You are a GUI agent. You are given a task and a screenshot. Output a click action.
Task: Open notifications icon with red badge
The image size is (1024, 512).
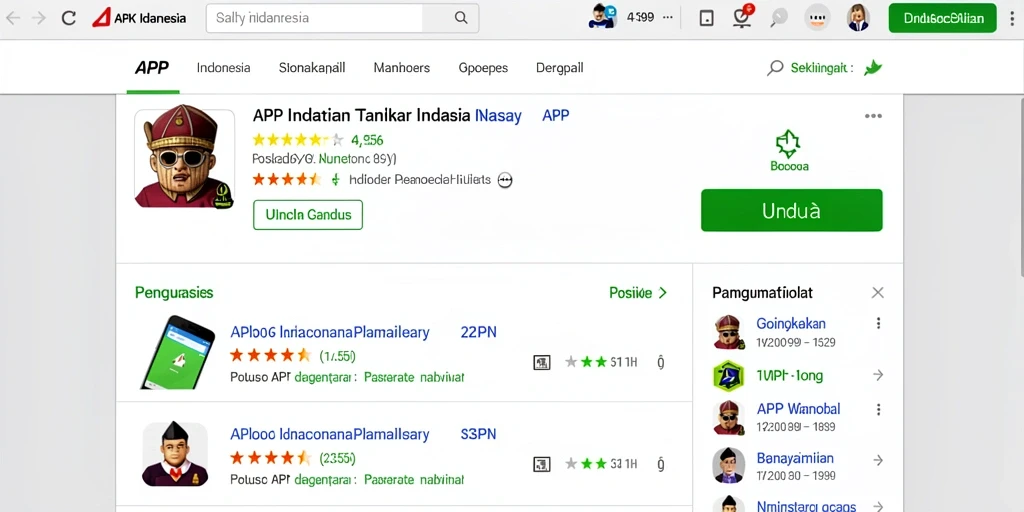click(743, 17)
